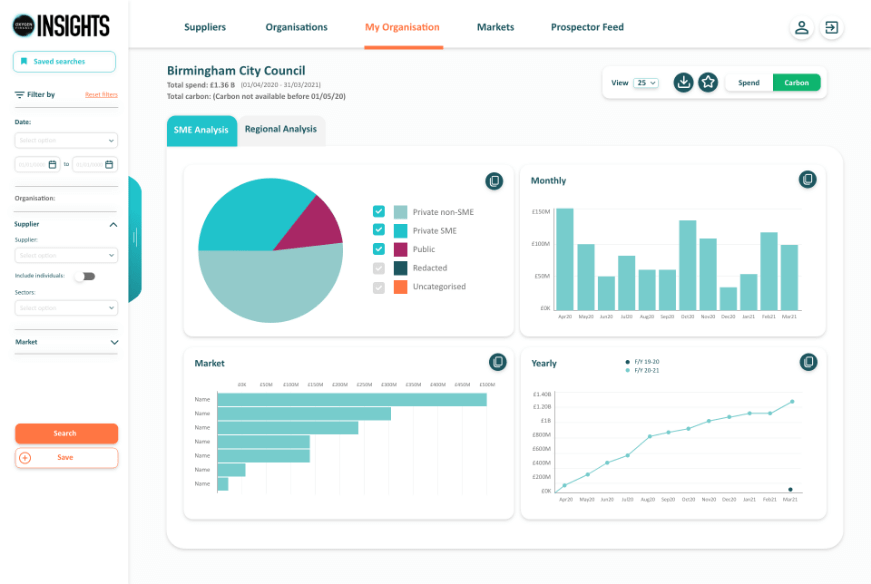Click the Apr20 bar in Monthly chart
The width and height of the screenshot is (871, 584).
tap(565, 259)
